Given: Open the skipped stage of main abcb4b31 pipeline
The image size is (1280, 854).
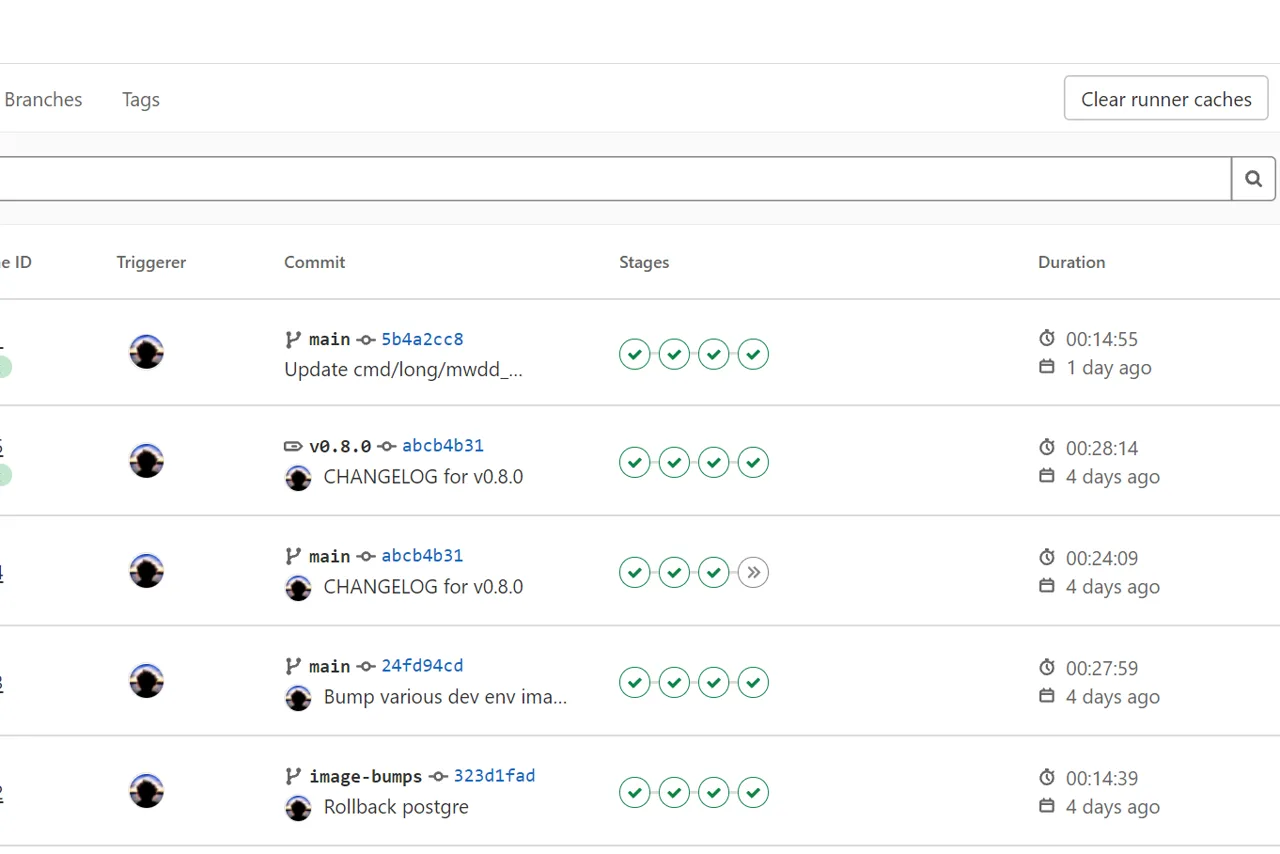Looking at the screenshot, I should tap(753, 573).
